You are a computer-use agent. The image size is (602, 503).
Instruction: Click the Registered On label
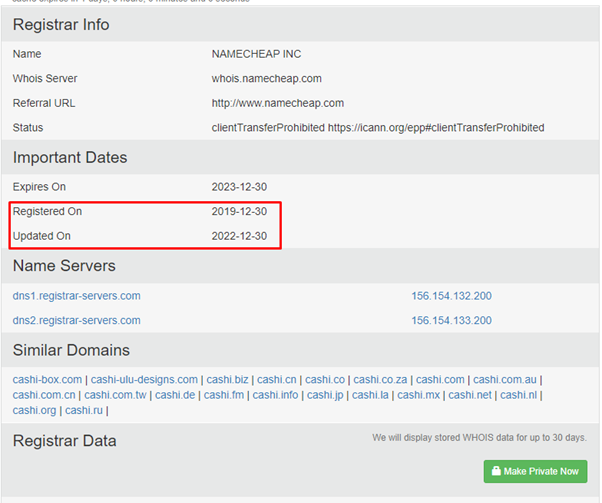click(x=47, y=212)
